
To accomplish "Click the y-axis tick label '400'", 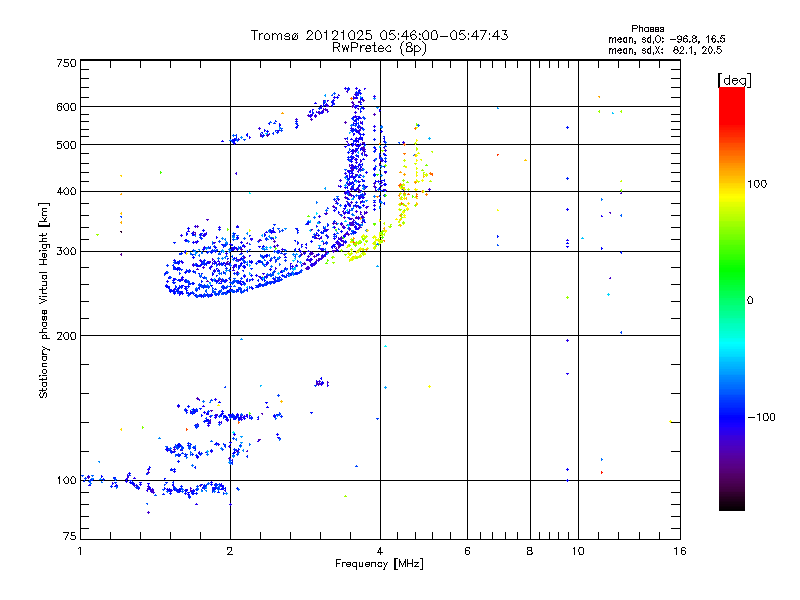I will (x=66, y=192).
